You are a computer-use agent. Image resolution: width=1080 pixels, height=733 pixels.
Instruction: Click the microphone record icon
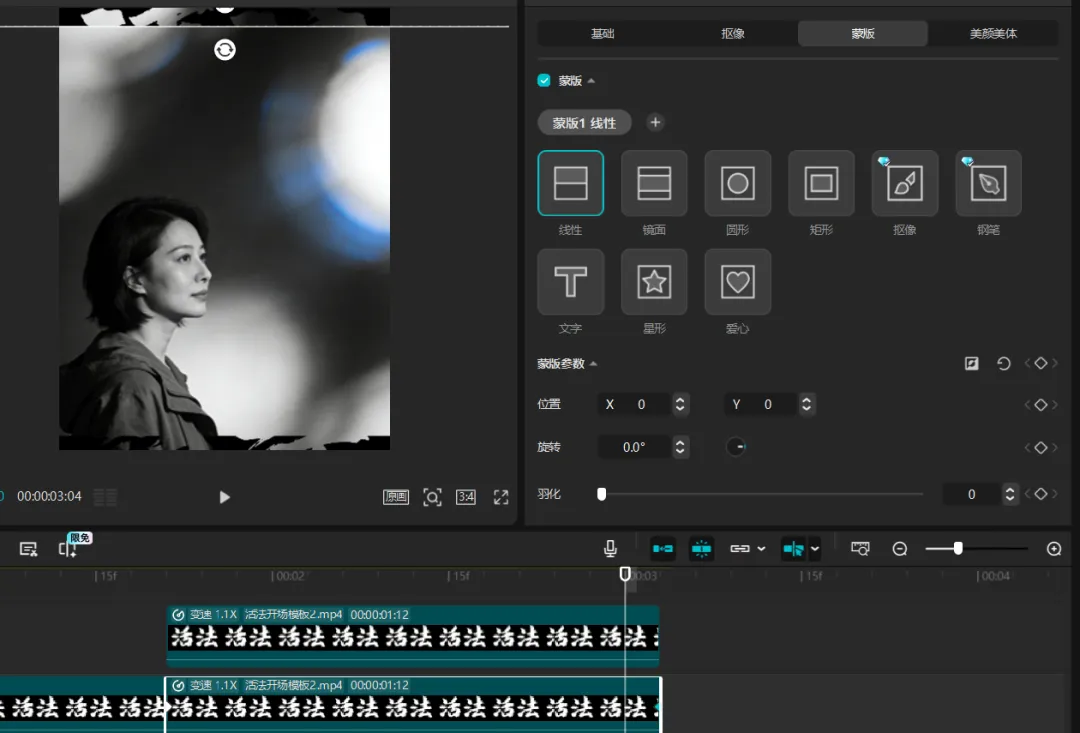[610, 548]
